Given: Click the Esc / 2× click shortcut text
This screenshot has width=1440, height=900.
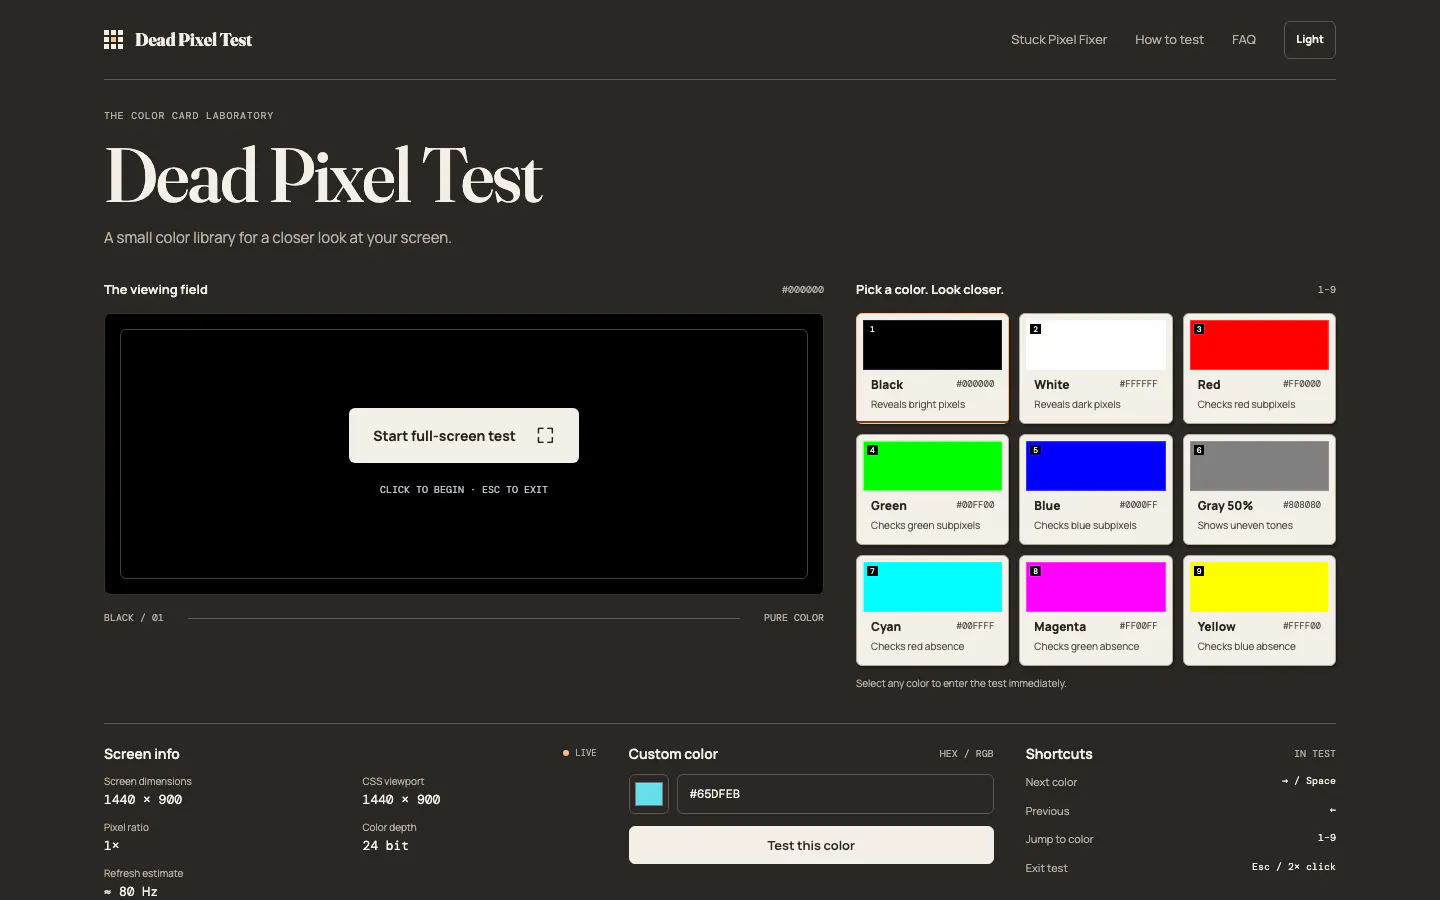Looking at the screenshot, I should [1293, 867].
